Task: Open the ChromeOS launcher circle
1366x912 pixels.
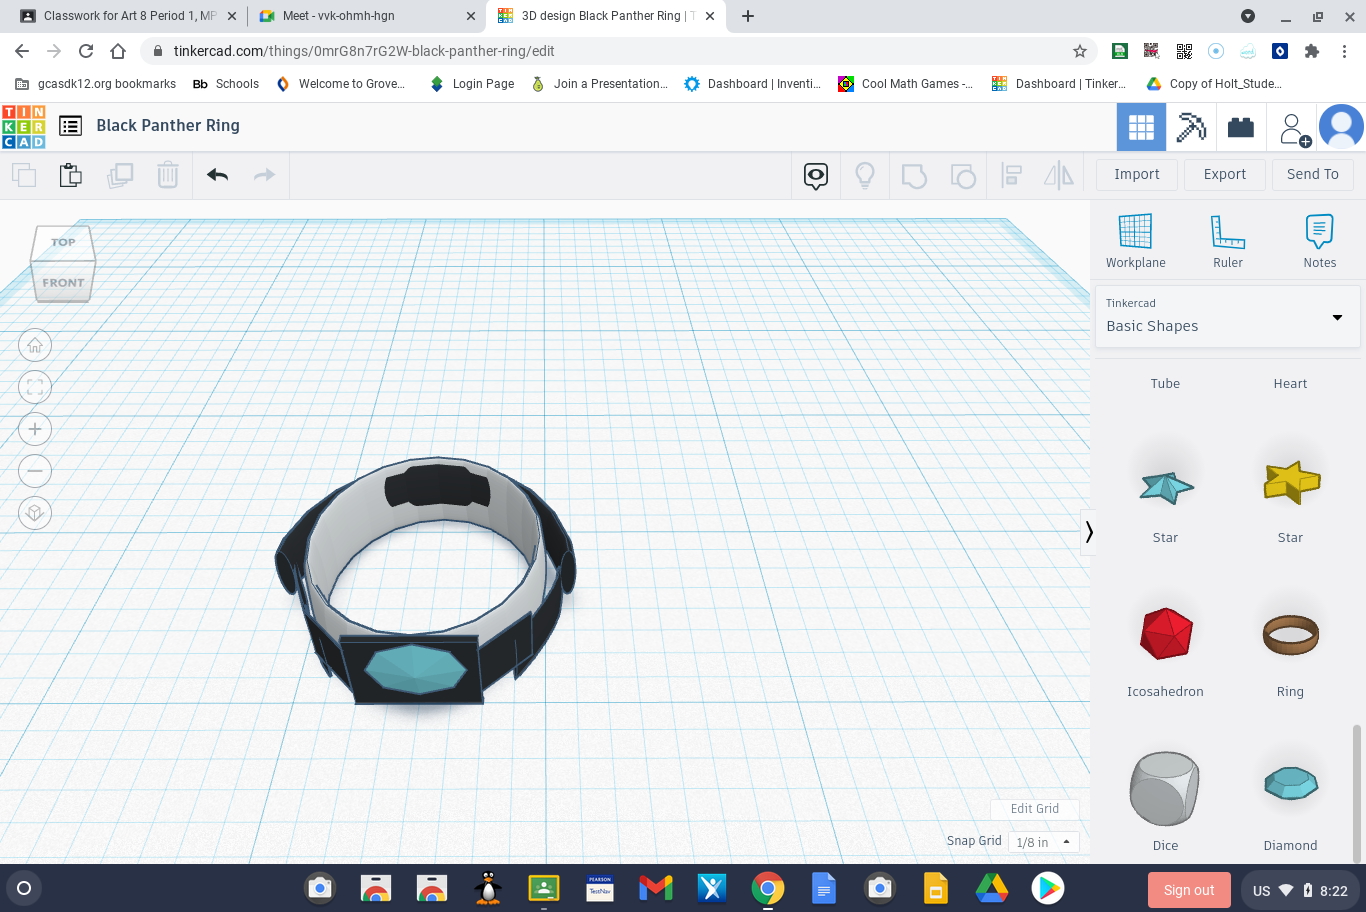Action: tap(24, 888)
